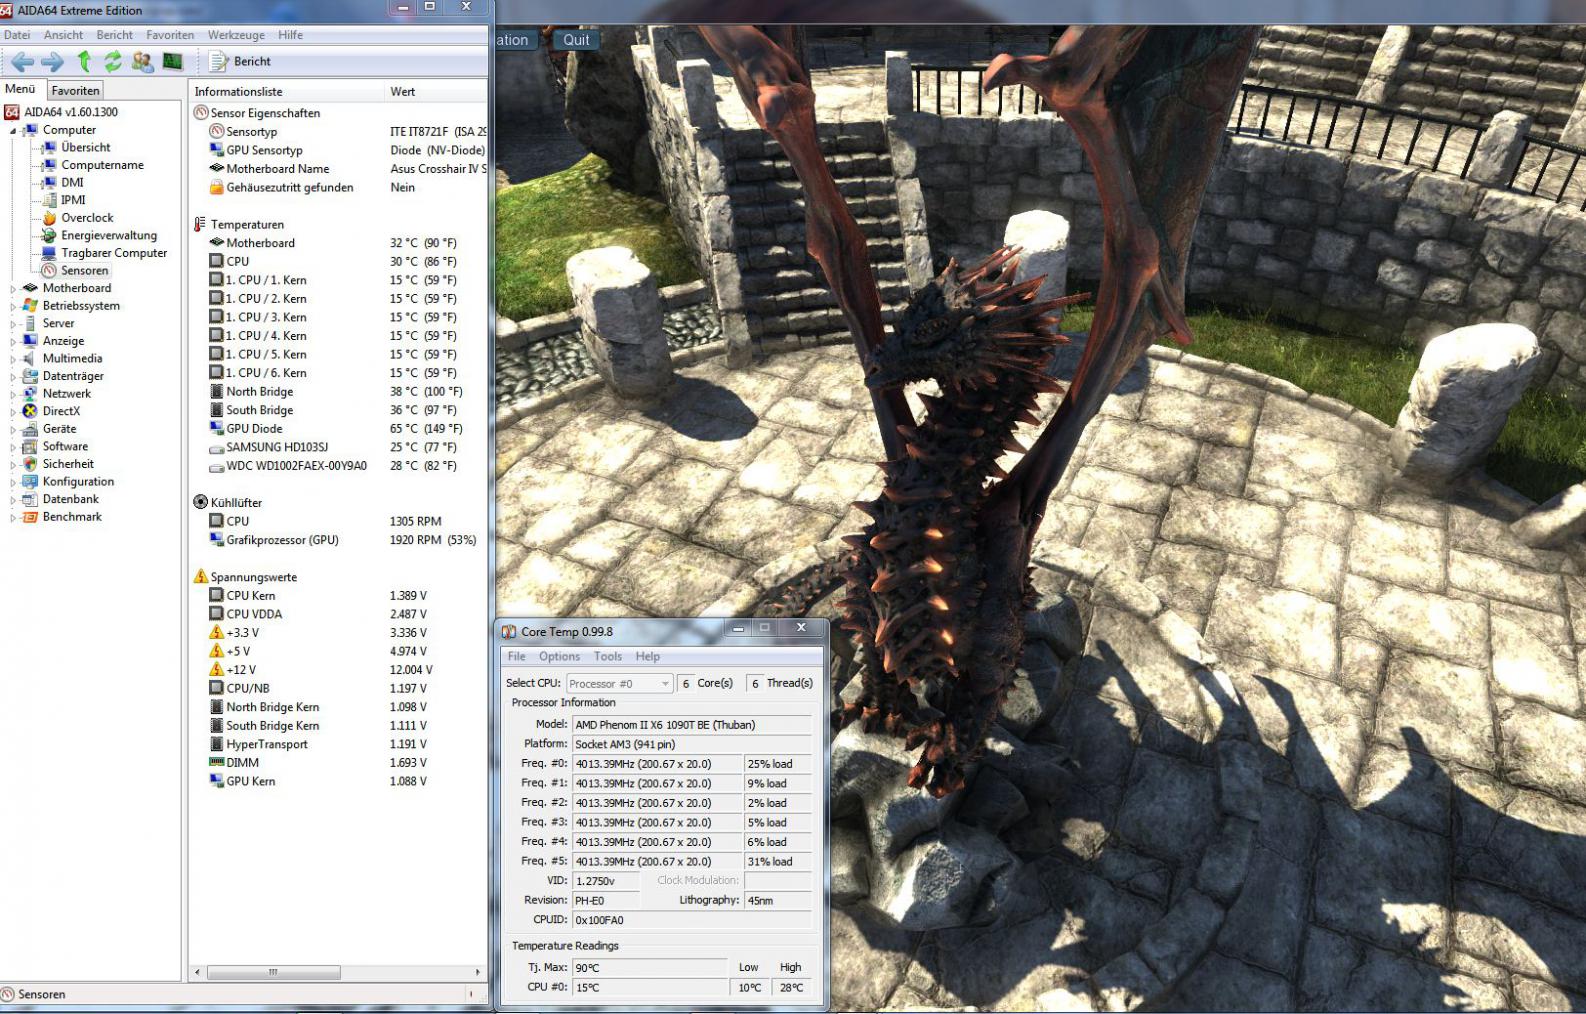The image size is (1586, 1014).
Task: Expand the Netzwerk tree node
Action: pyautogui.click(x=13, y=394)
